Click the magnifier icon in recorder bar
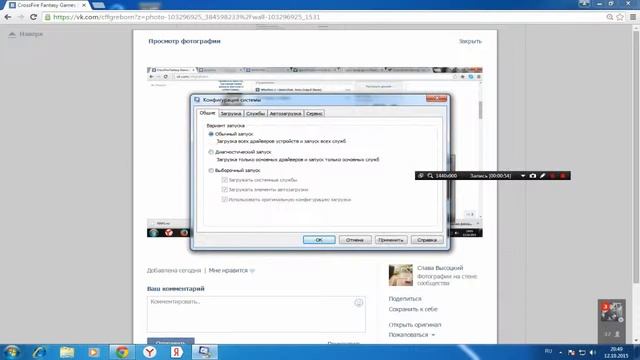 (430, 176)
